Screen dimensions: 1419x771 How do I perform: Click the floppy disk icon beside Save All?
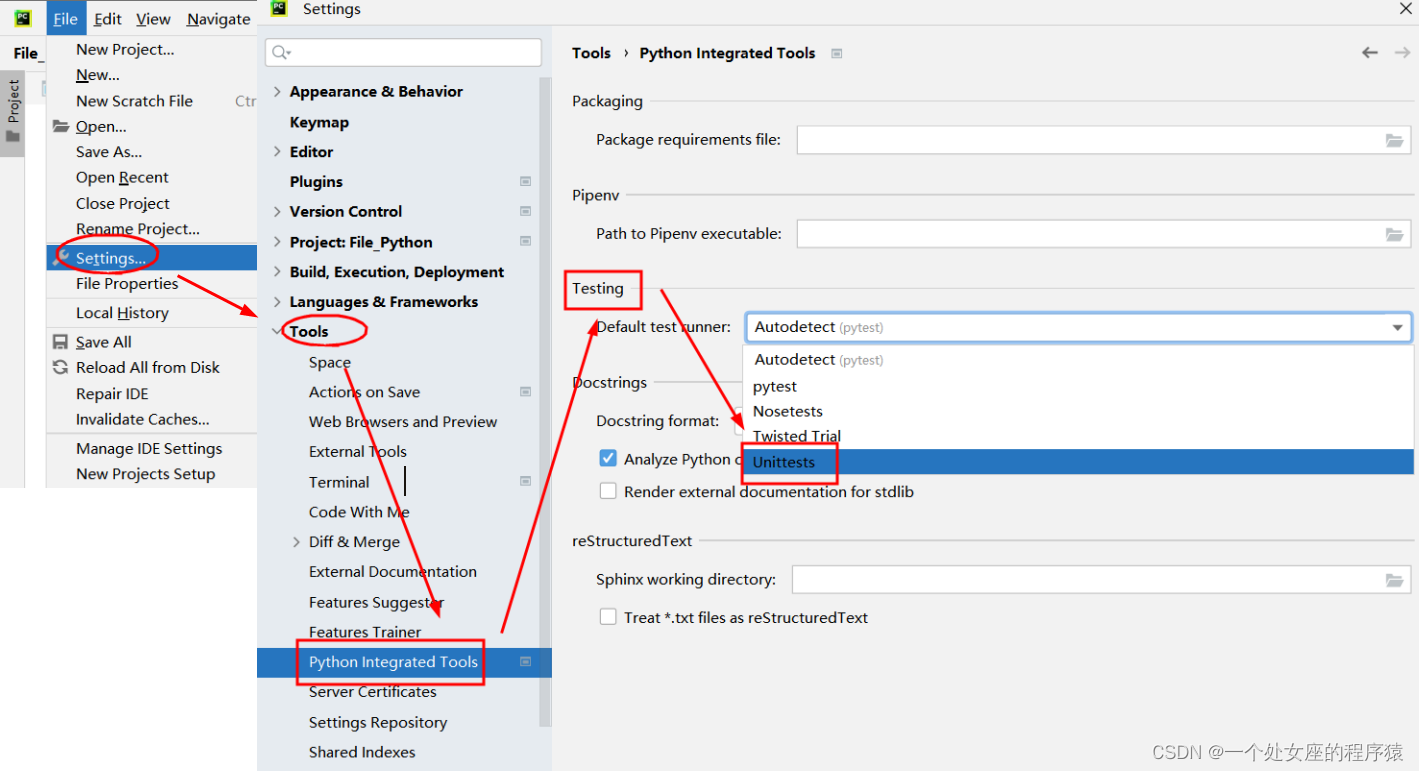pos(61,342)
